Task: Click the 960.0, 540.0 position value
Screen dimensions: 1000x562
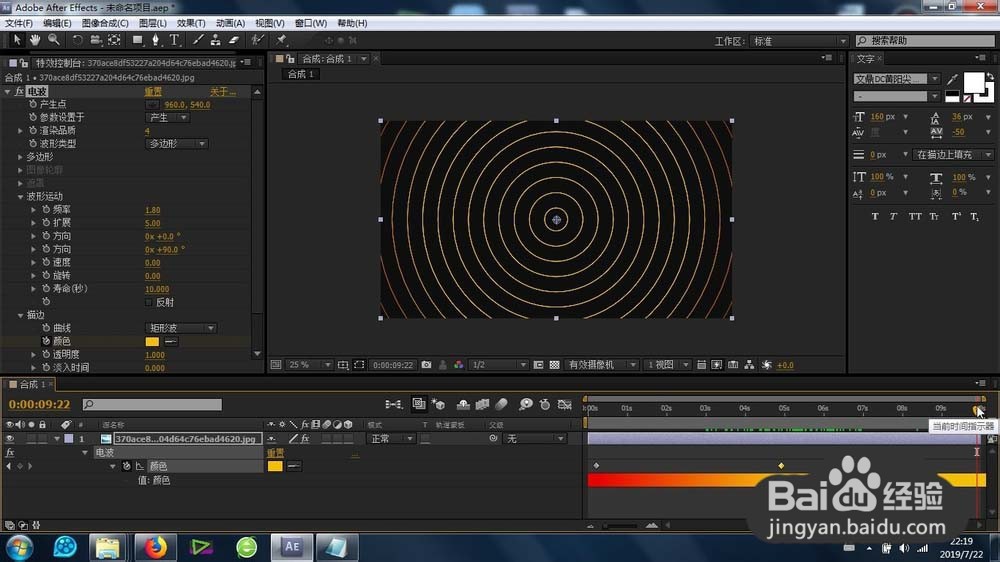Action: [187, 105]
